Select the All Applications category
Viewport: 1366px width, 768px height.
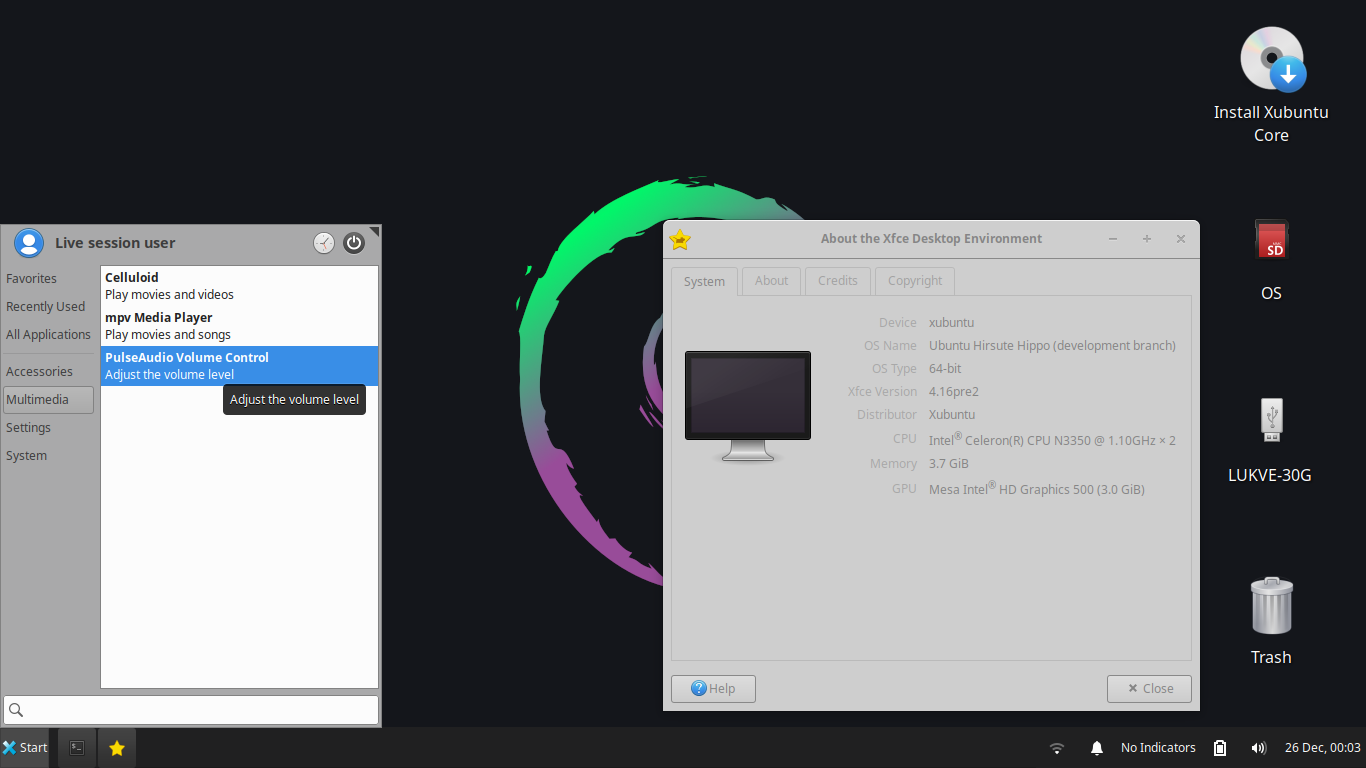tap(48, 335)
